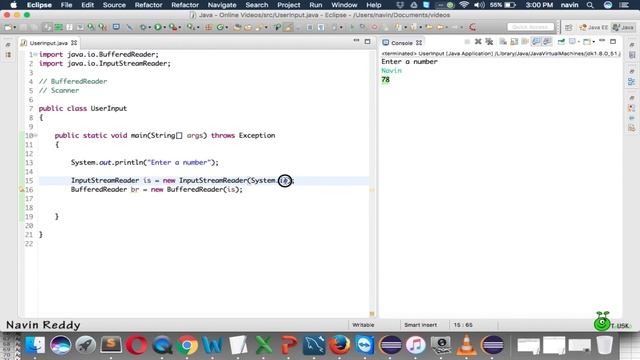Open TeamViewer from the Dock
This screenshot has height=360, width=640.
pos(364,345)
